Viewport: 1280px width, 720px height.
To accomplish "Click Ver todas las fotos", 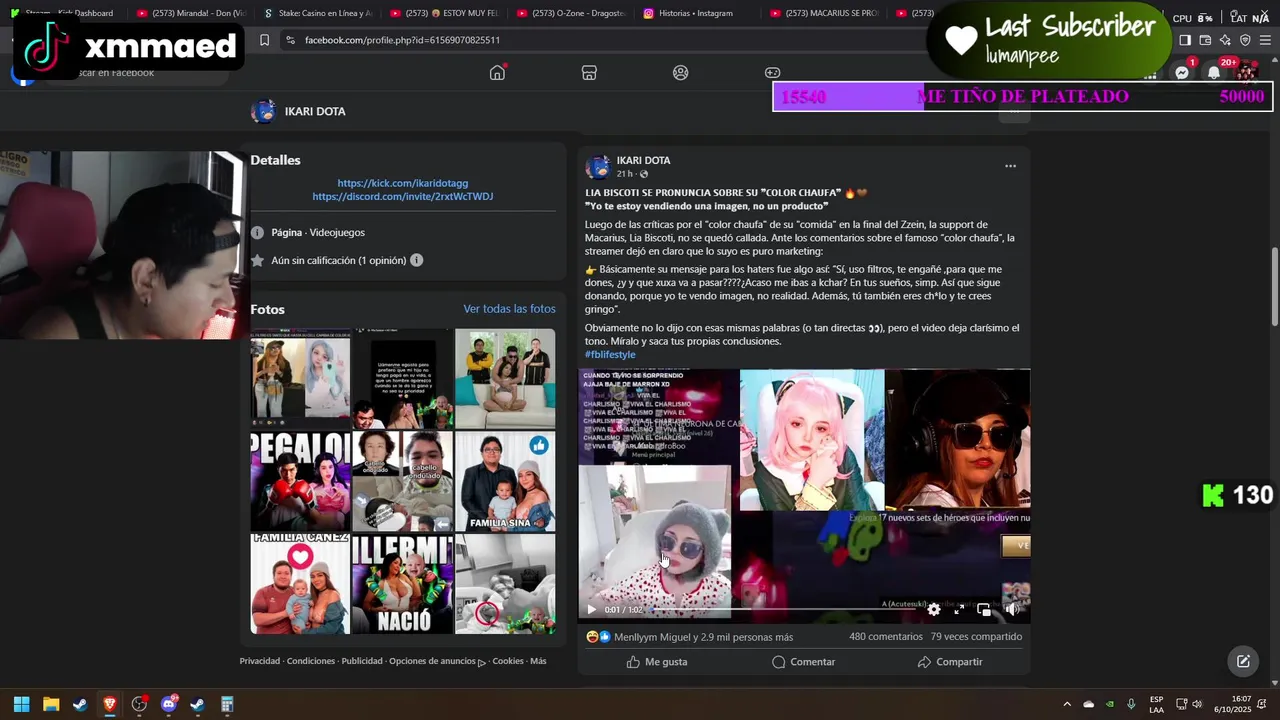I will coord(509,309).
